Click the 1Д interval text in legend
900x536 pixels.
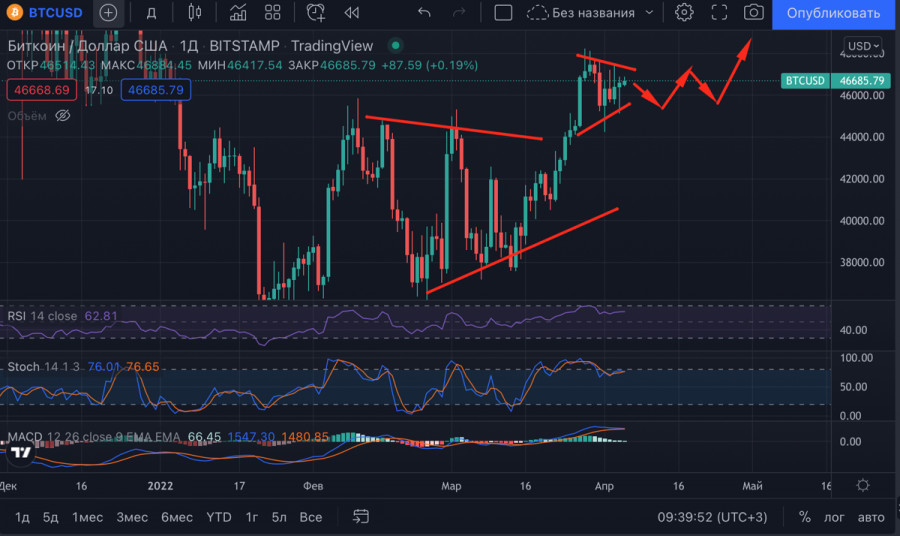[188, 46]
